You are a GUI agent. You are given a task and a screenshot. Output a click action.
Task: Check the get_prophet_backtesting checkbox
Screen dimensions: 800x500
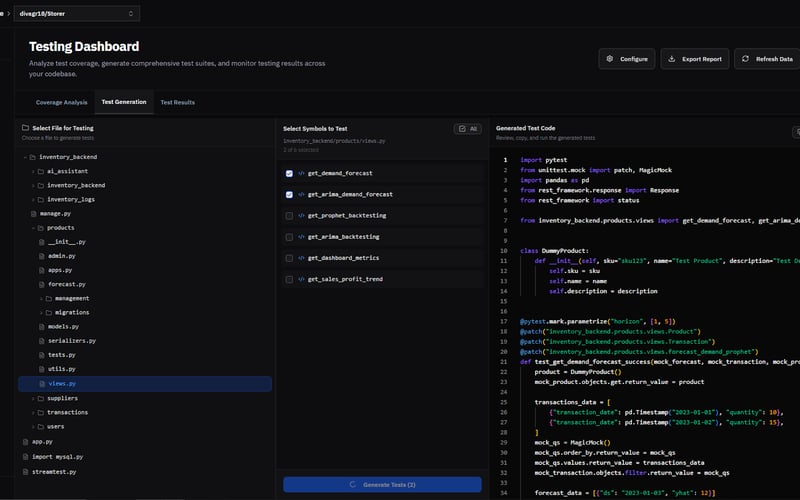(x=289, y=216)
